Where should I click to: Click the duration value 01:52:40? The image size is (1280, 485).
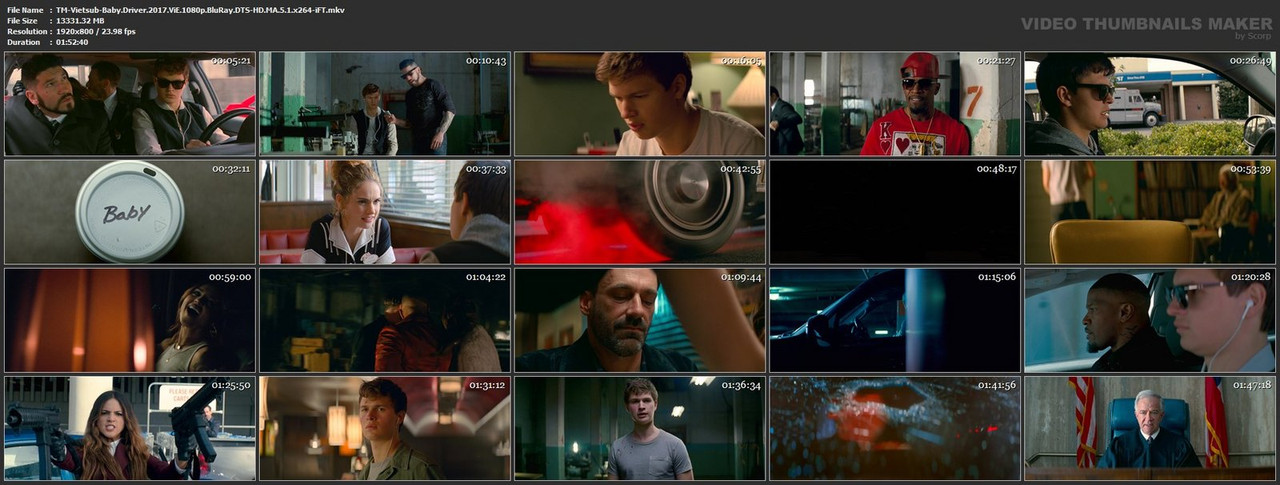[72, 42]
